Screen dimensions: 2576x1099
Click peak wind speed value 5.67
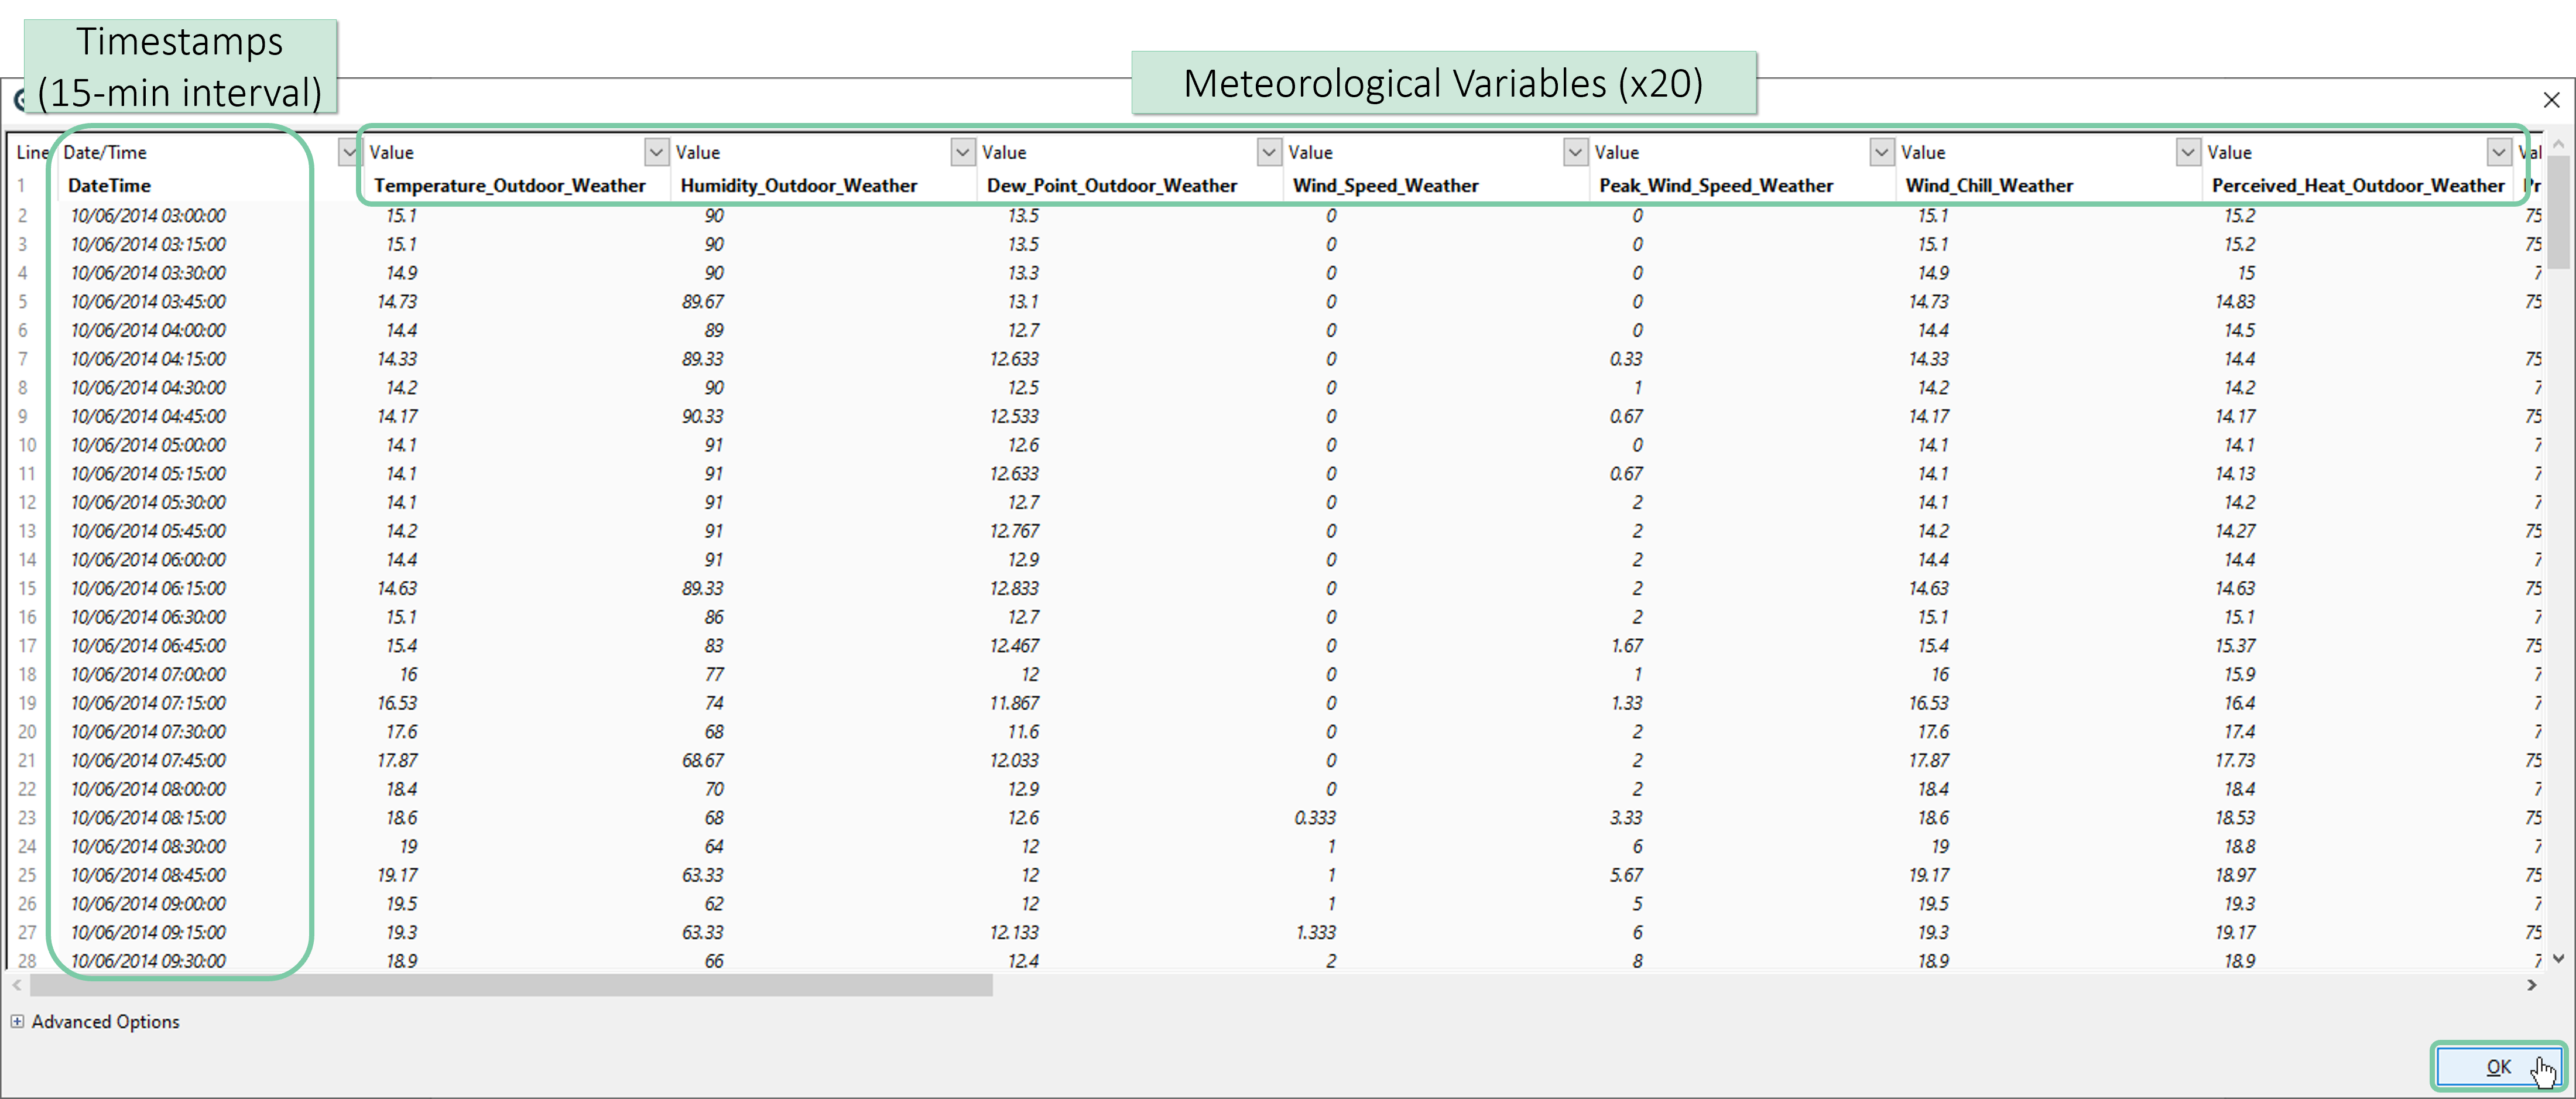pyautogui.click(x=1626, y=875)
